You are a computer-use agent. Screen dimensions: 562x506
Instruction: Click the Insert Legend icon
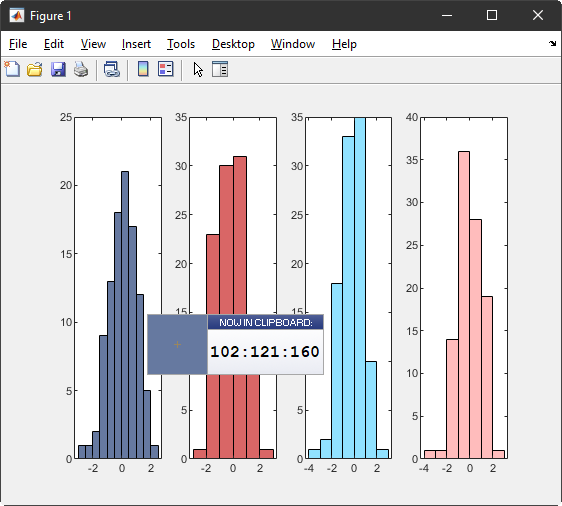tap(166, 69)
